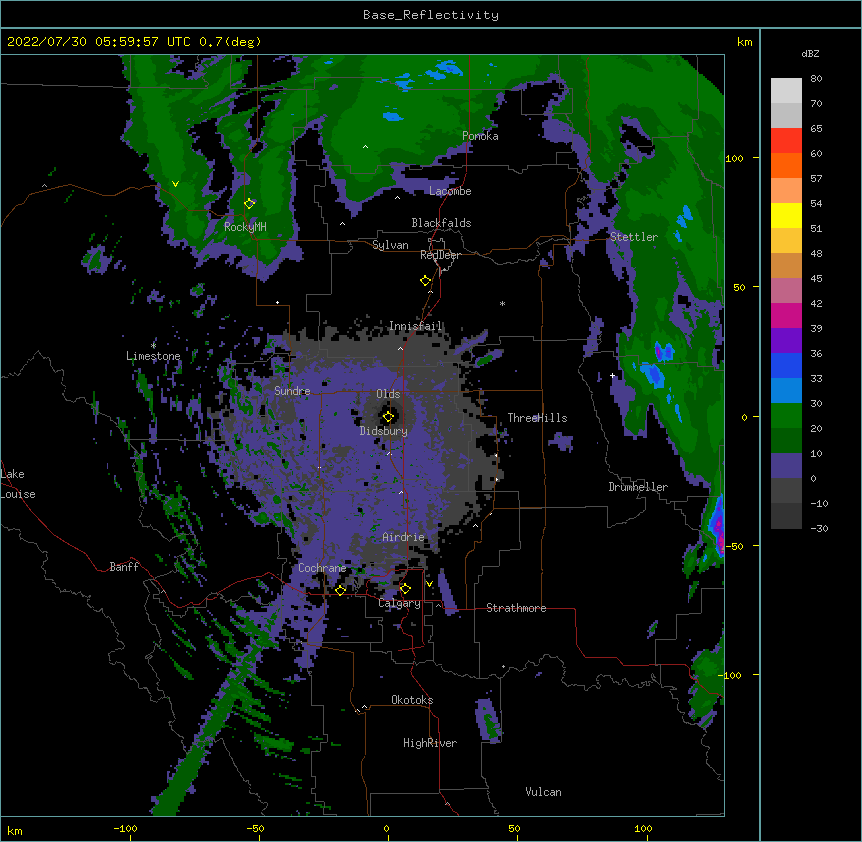862x842 pixels.
Task: Click the -100 tick on horizontal km axis
Action: [125, 828]
